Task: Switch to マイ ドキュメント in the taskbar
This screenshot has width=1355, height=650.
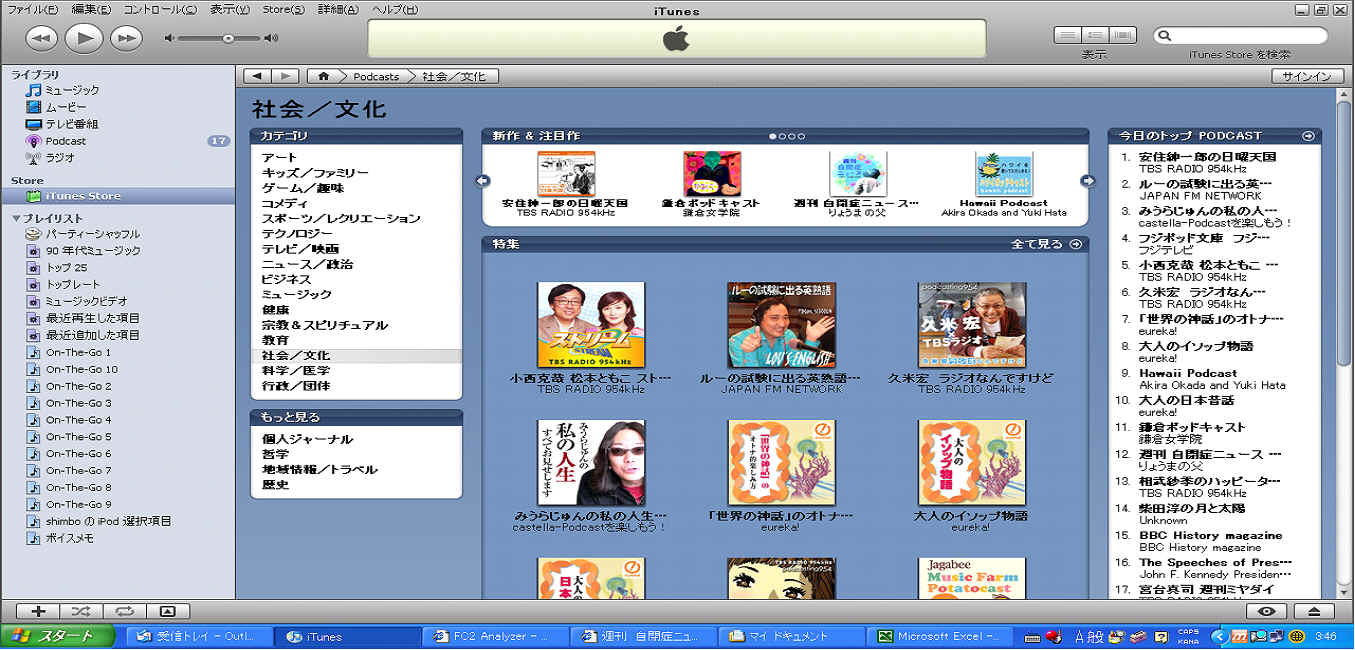Action: pos(792,636)
